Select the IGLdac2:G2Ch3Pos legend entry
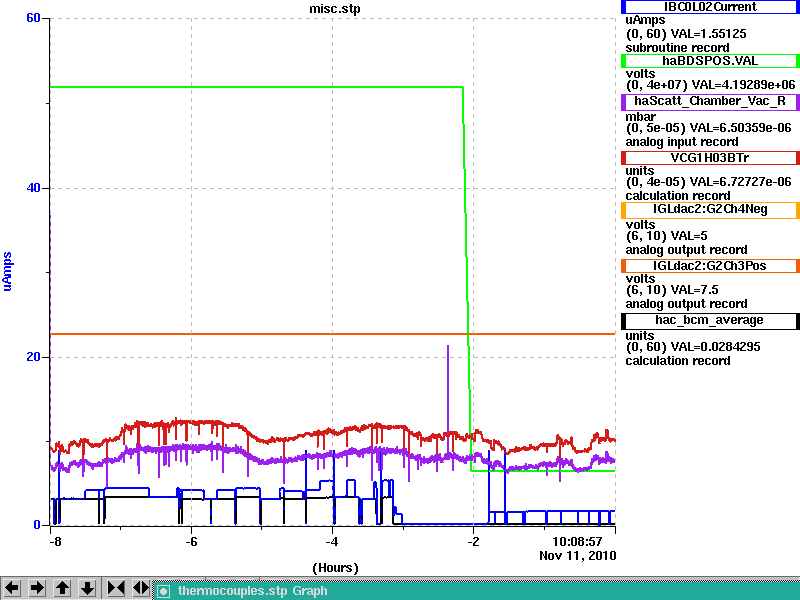The height and width of the screenshot is (600, 800). 710,266
